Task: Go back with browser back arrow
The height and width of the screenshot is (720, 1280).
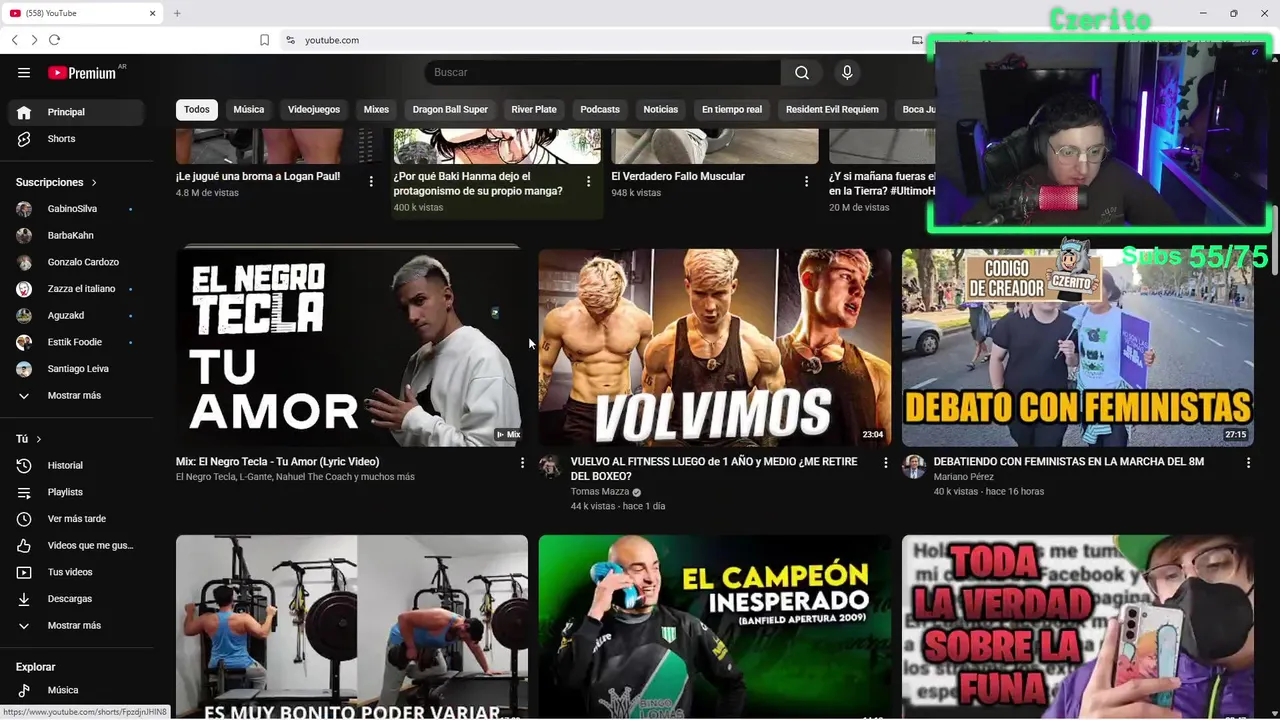Action: tap(14, 40)
